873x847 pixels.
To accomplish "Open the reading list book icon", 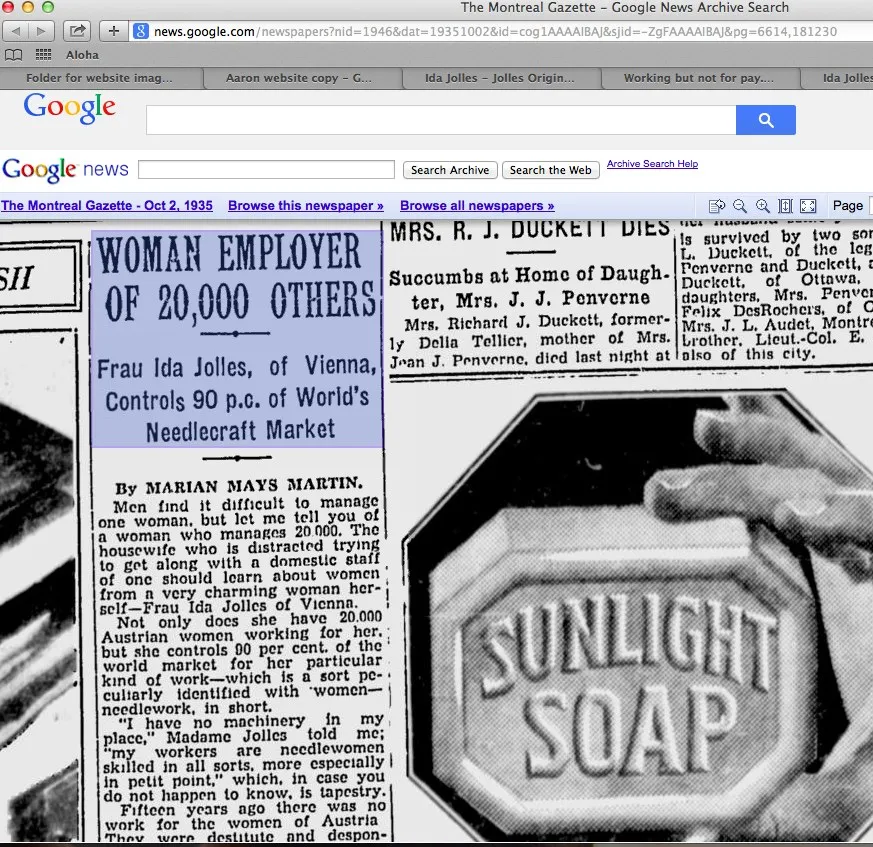I will point(13,55).
